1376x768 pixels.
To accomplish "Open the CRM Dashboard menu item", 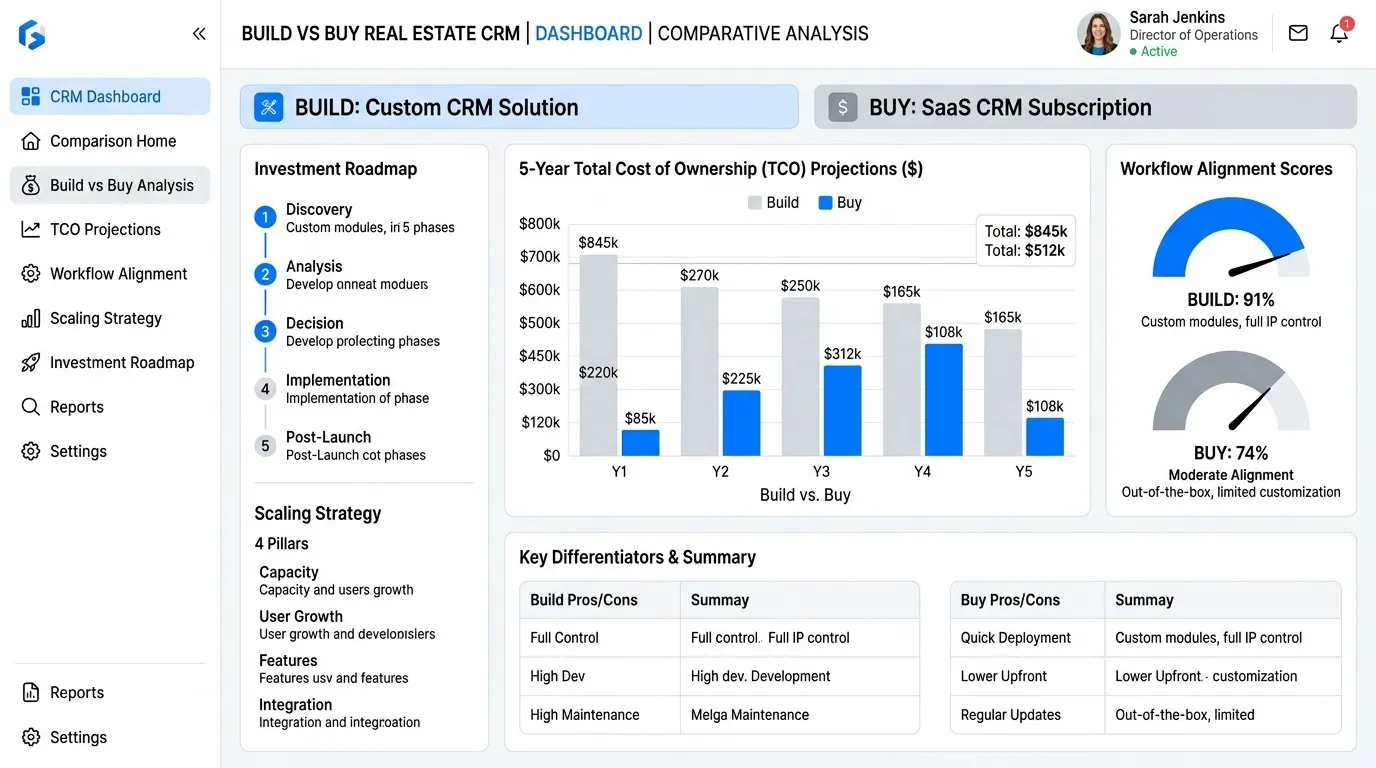I will pos(110,96).
